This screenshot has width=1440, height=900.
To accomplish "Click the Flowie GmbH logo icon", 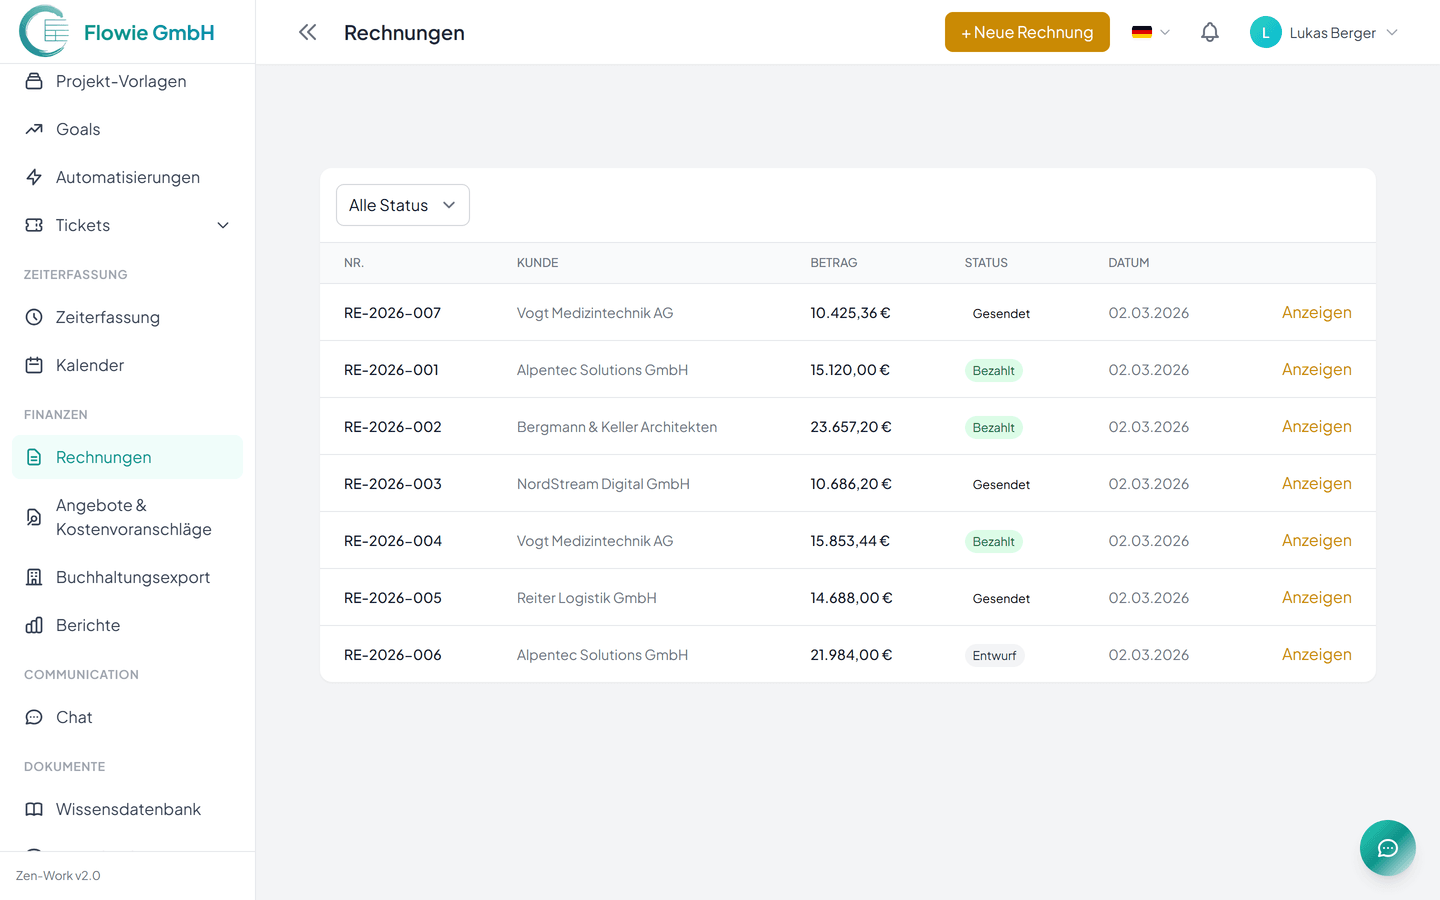I will tap(44, 32).
